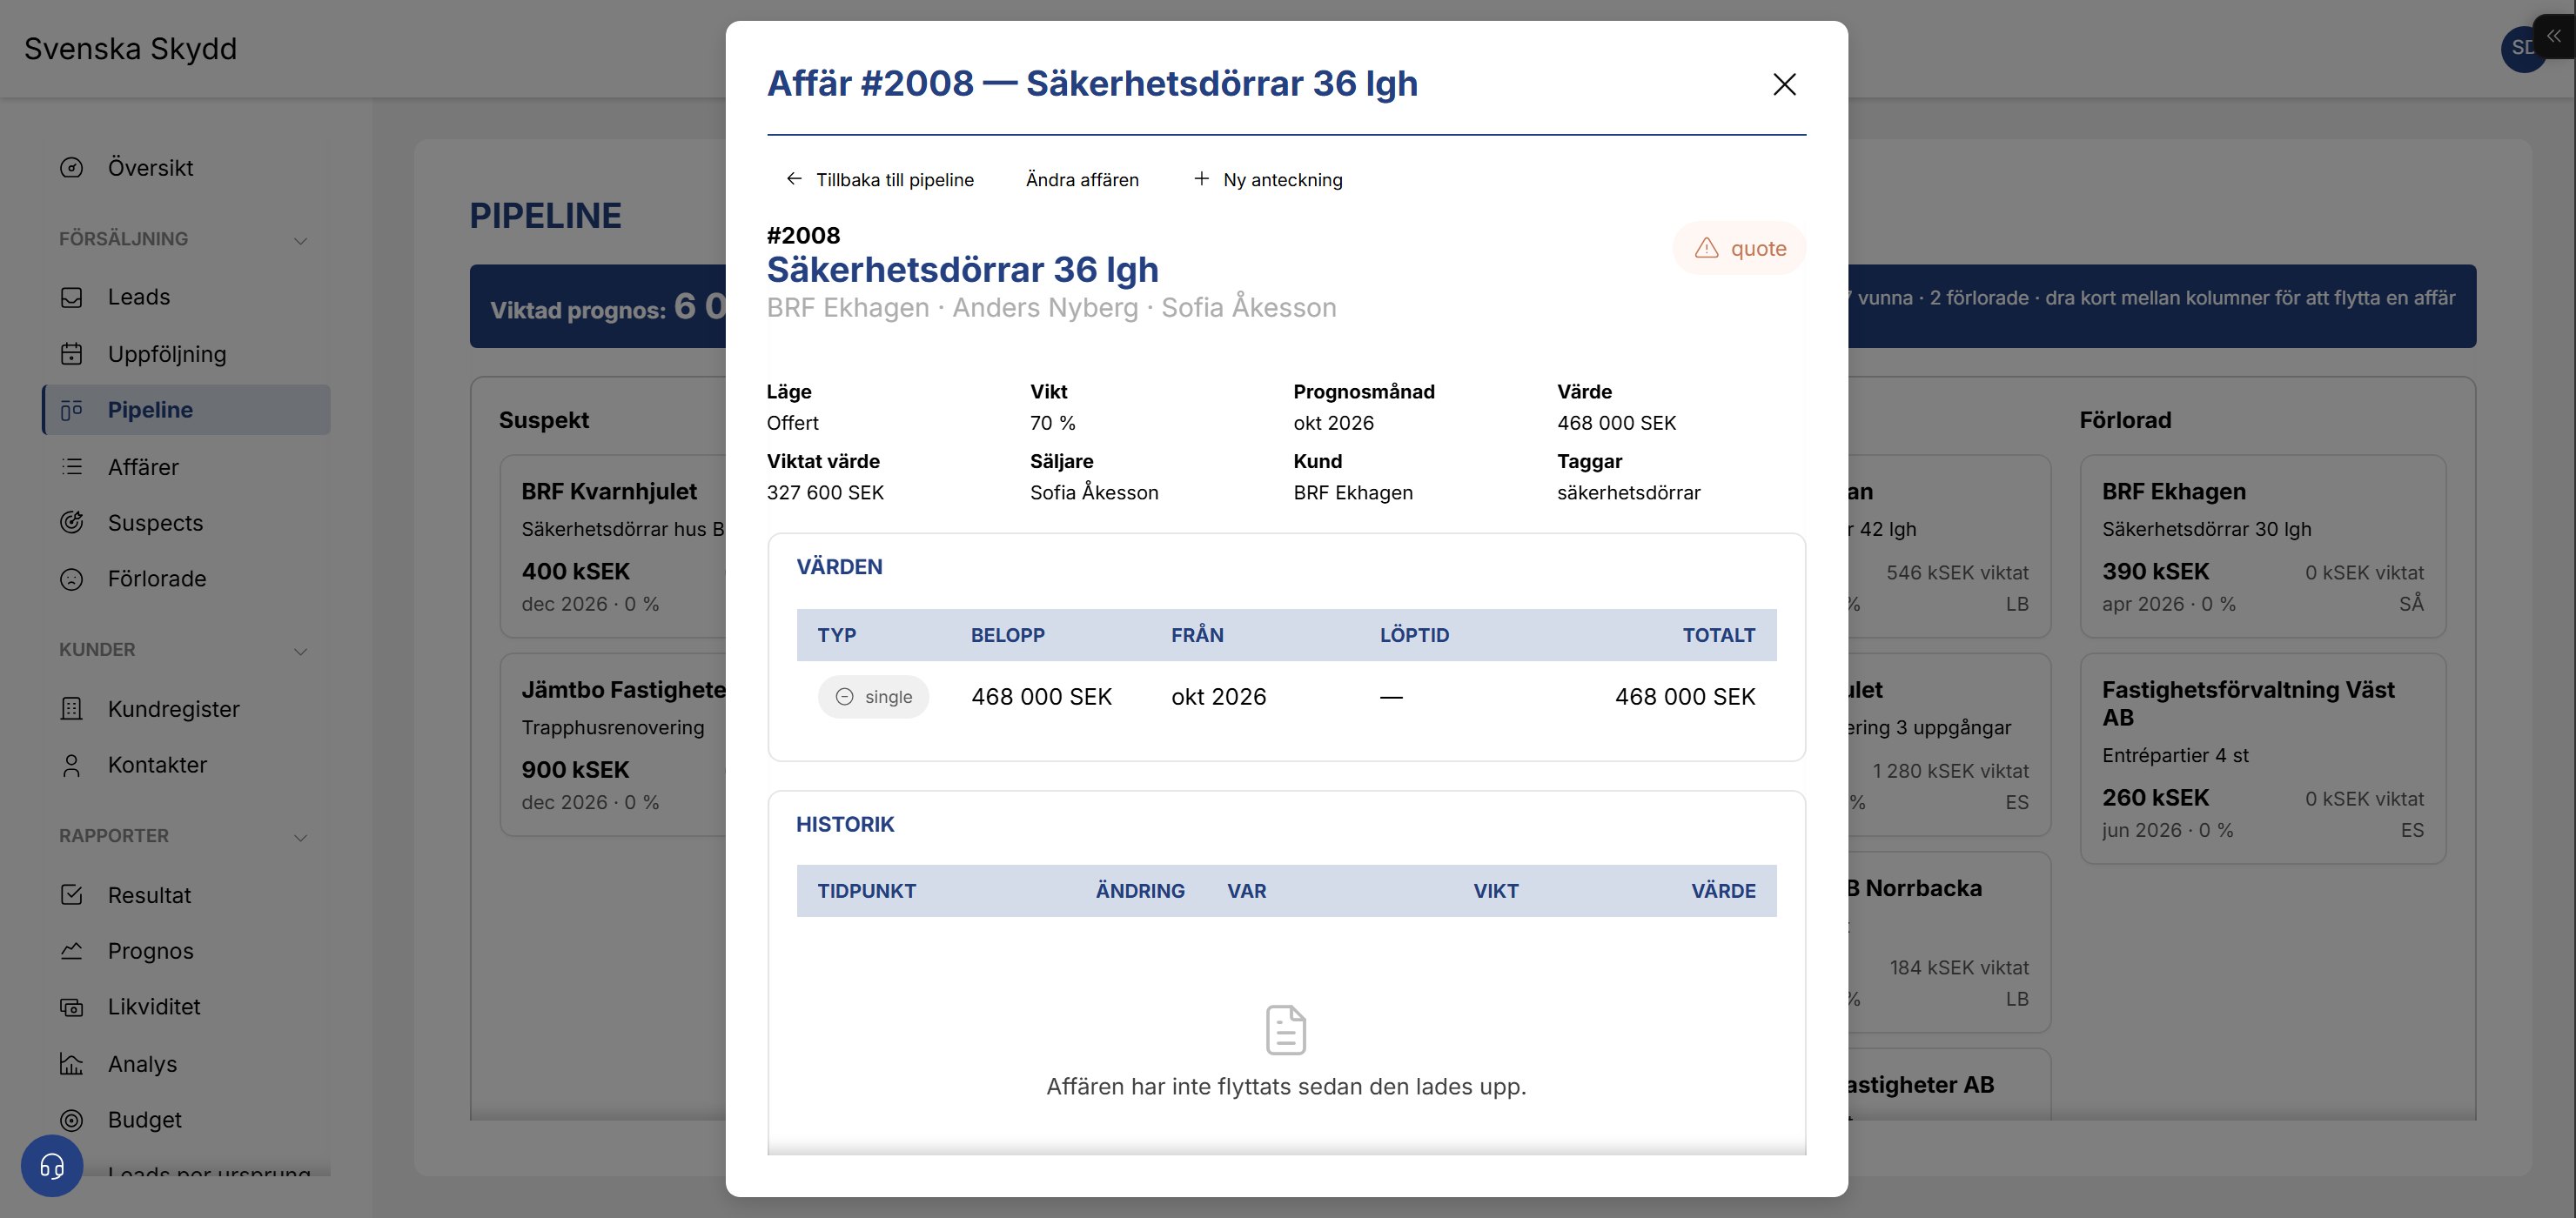Image resolution: width=2576 pixels, height=1218 pixels.
Task: Click the Kontakter person icon
Action: (72, 765)
